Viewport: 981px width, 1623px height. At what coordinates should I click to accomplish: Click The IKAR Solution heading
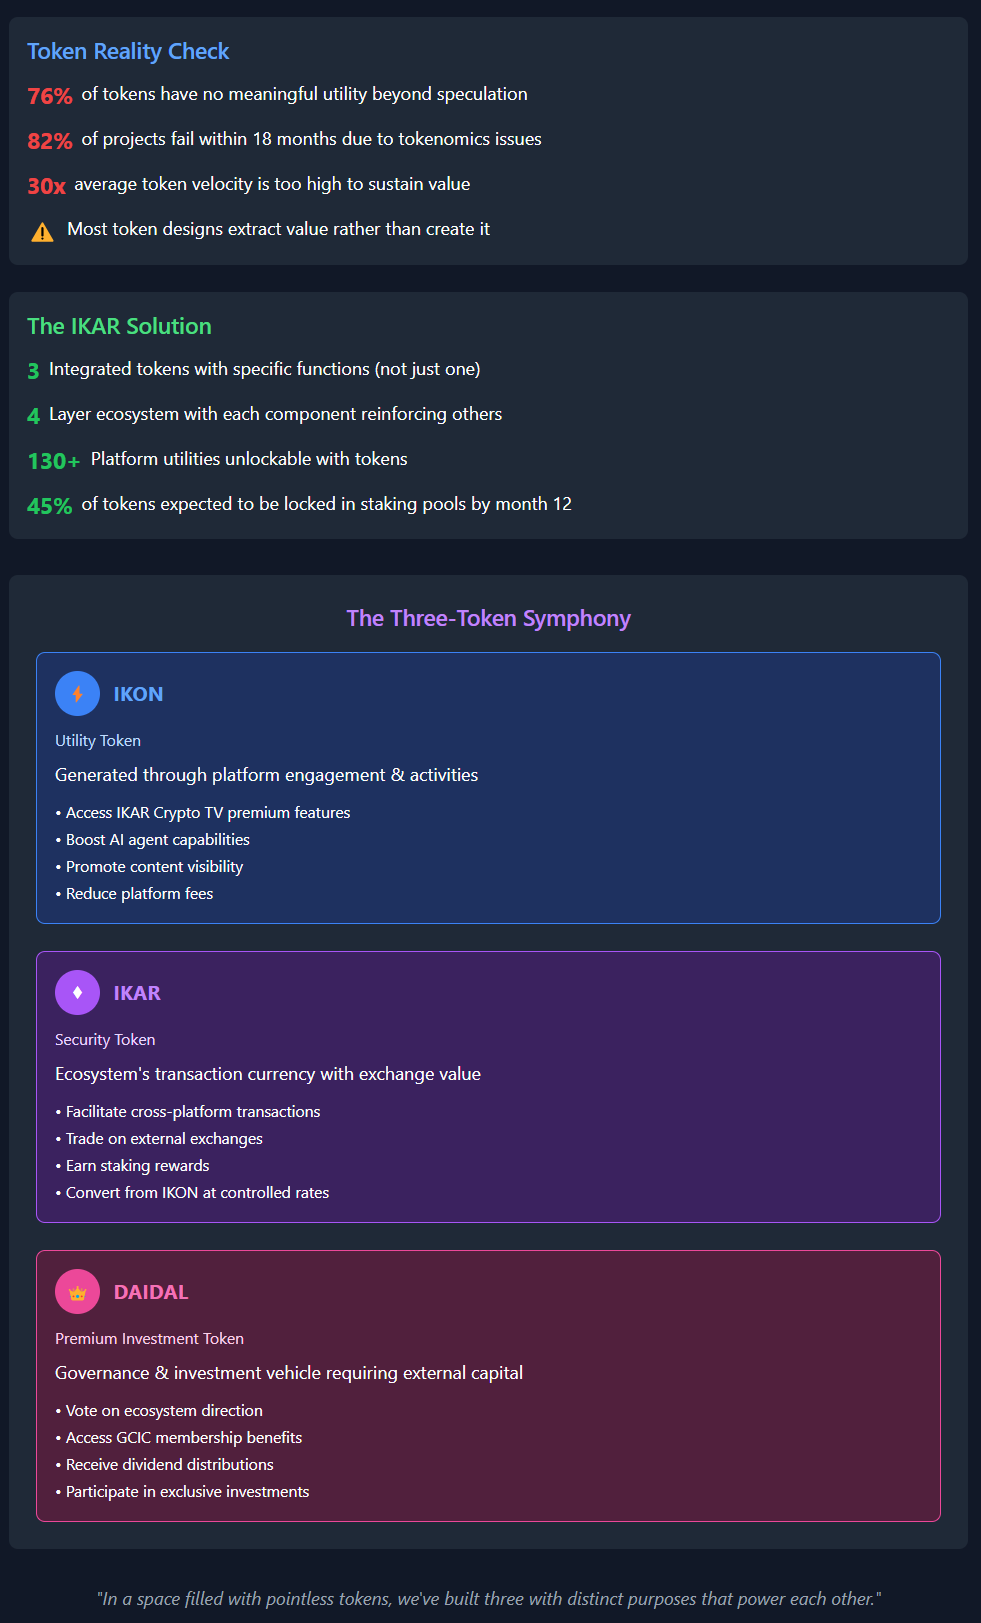tap(119, 327)
